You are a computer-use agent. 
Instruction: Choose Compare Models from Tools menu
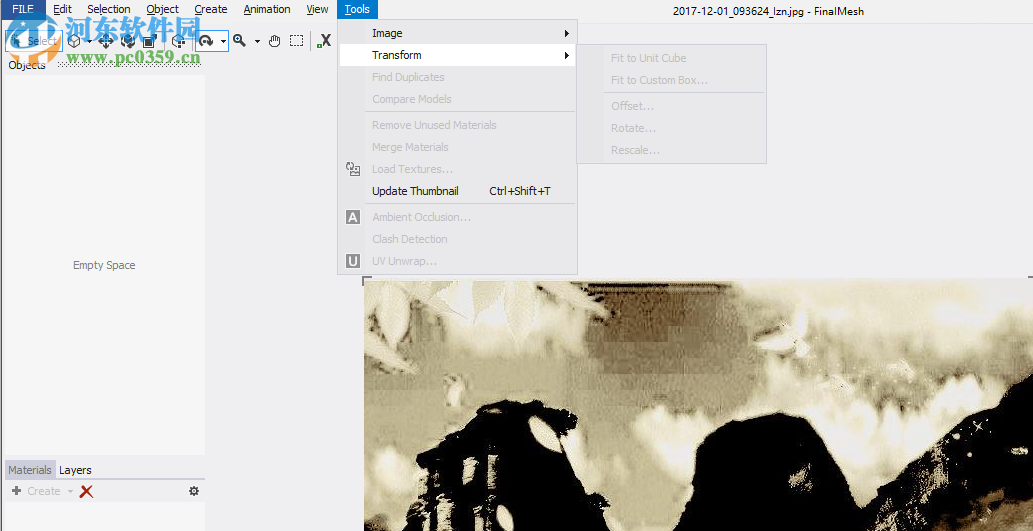[457, 99]
